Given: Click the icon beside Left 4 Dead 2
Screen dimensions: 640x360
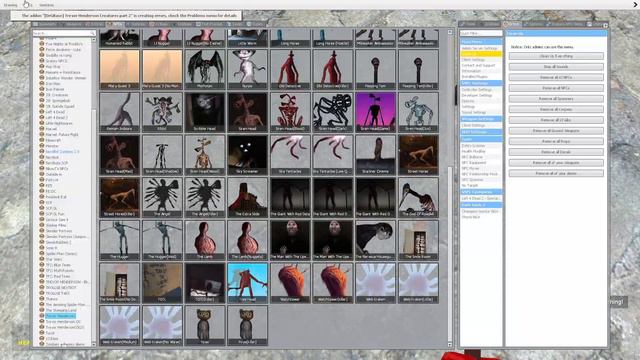Looking at the screenshot, I should pos(42,117).
